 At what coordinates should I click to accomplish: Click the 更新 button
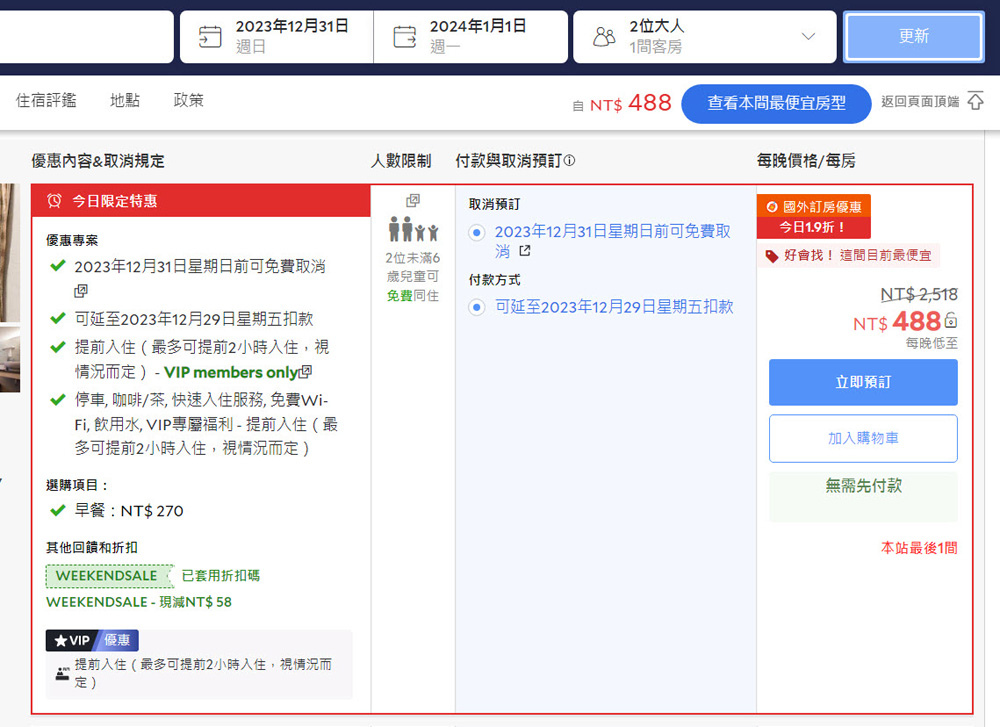(x=913, y=36)
